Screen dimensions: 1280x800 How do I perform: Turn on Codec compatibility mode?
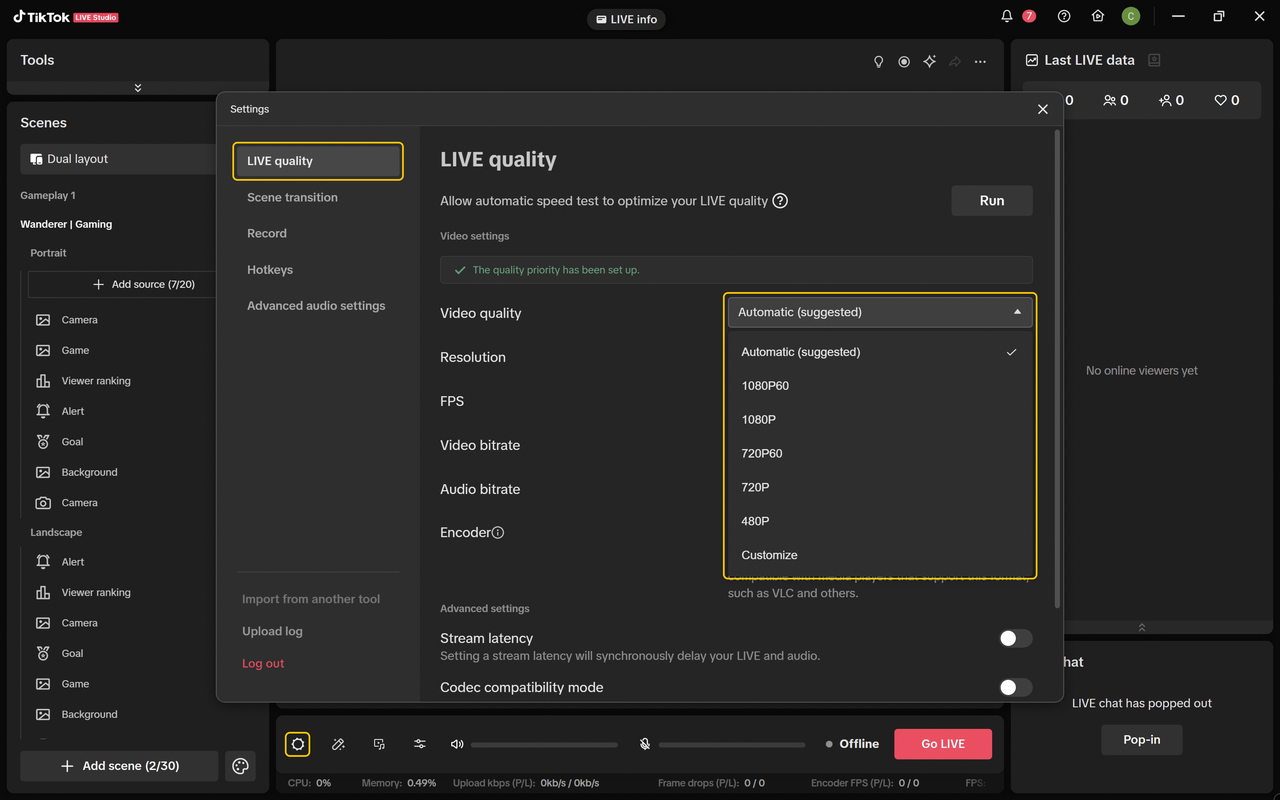[x=1015, y=687]
